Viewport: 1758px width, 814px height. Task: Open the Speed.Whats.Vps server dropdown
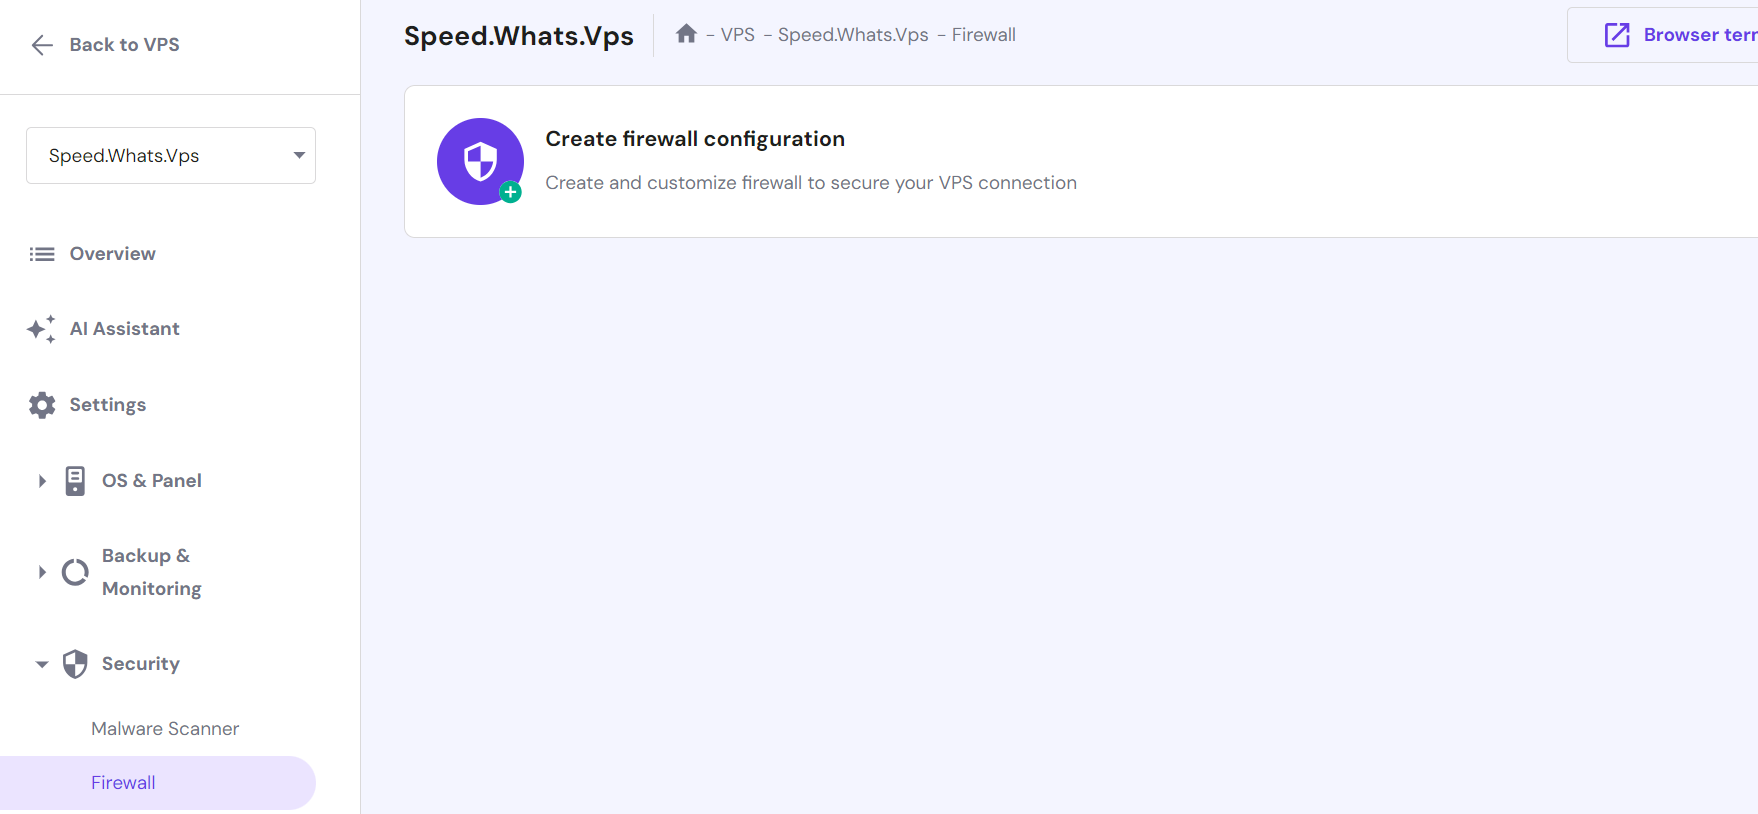[x=171, y=156]
